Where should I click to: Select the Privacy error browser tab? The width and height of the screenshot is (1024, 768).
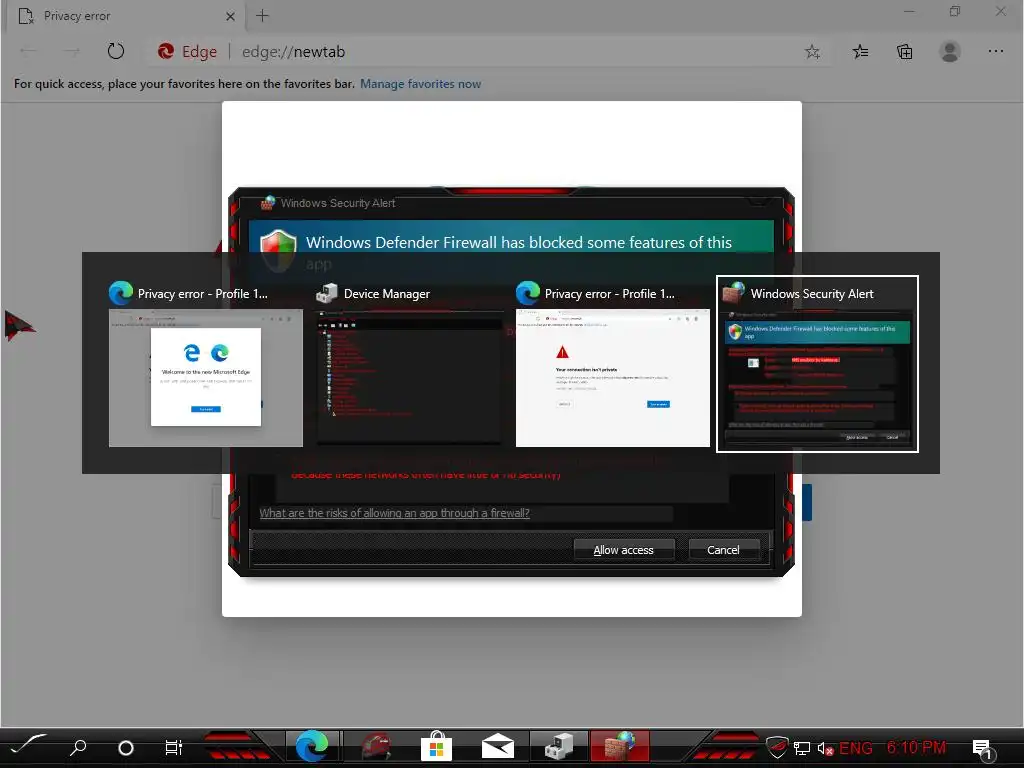[x=124, y=16]
